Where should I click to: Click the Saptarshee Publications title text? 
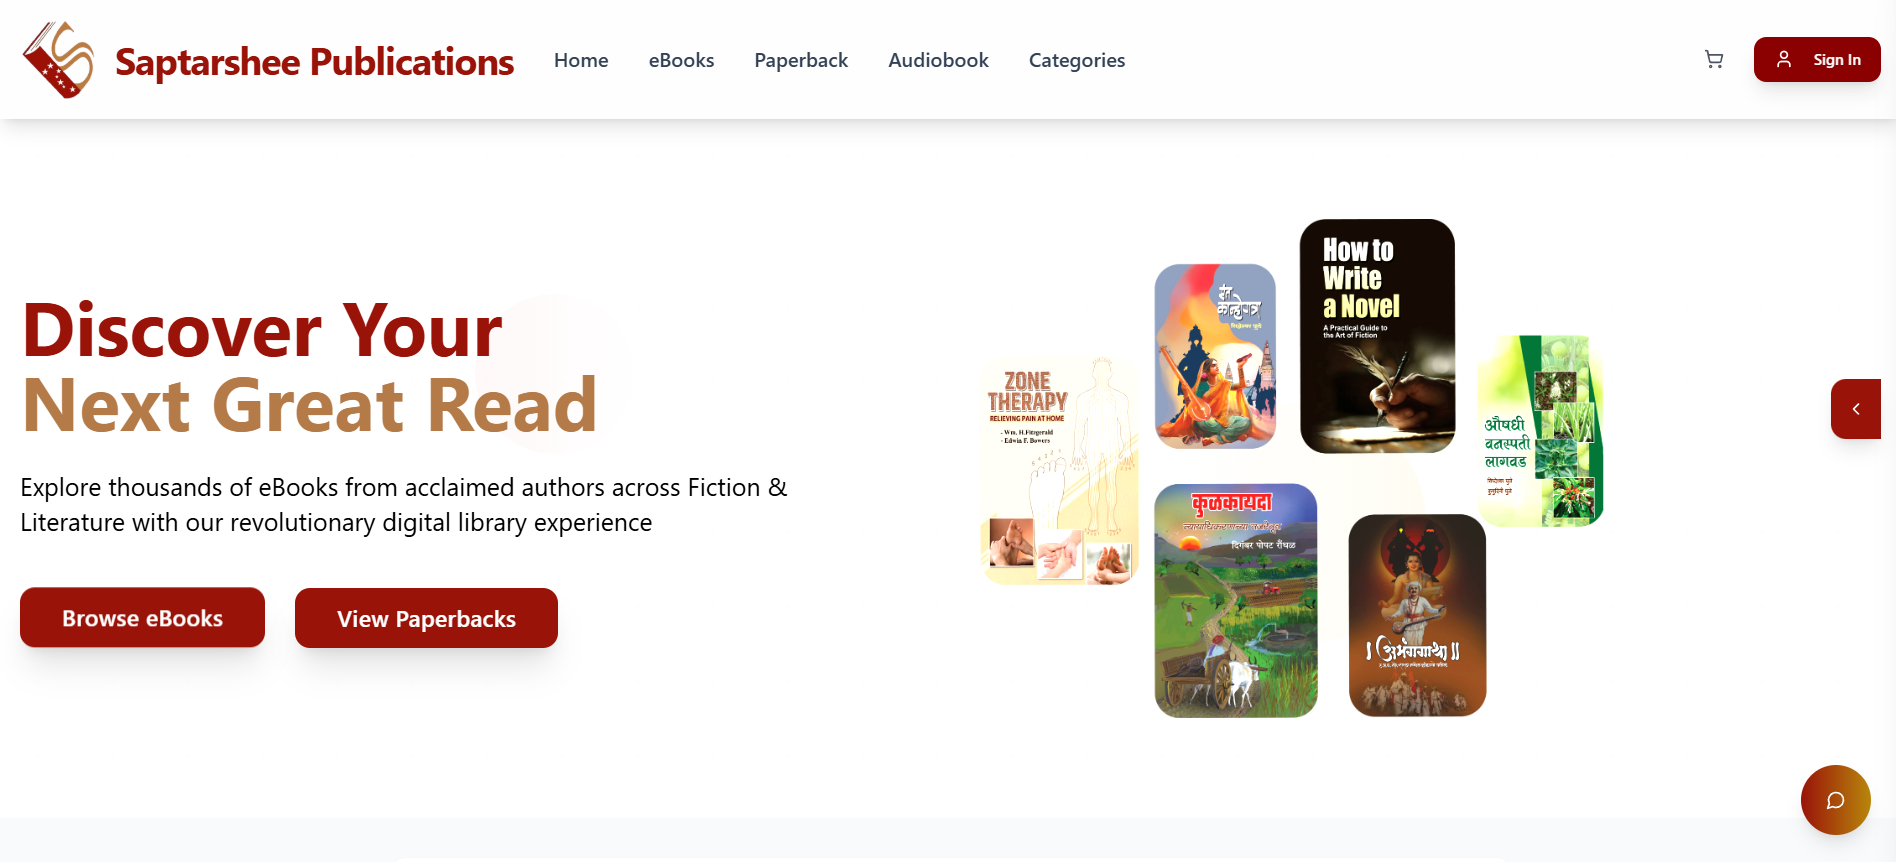point(314,61)
